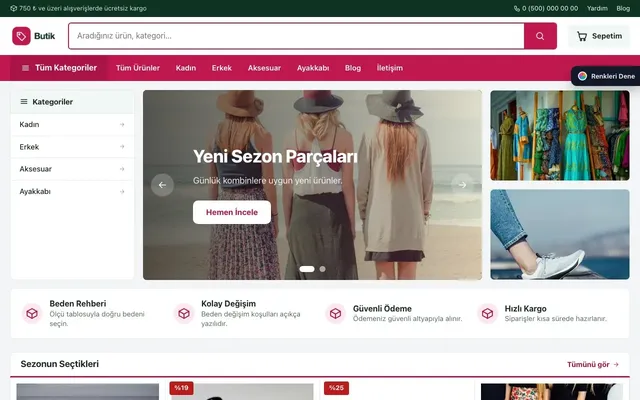Open the Renkleri Dene color panel
The image size is (640, 400).
click(x=606, y=76)
